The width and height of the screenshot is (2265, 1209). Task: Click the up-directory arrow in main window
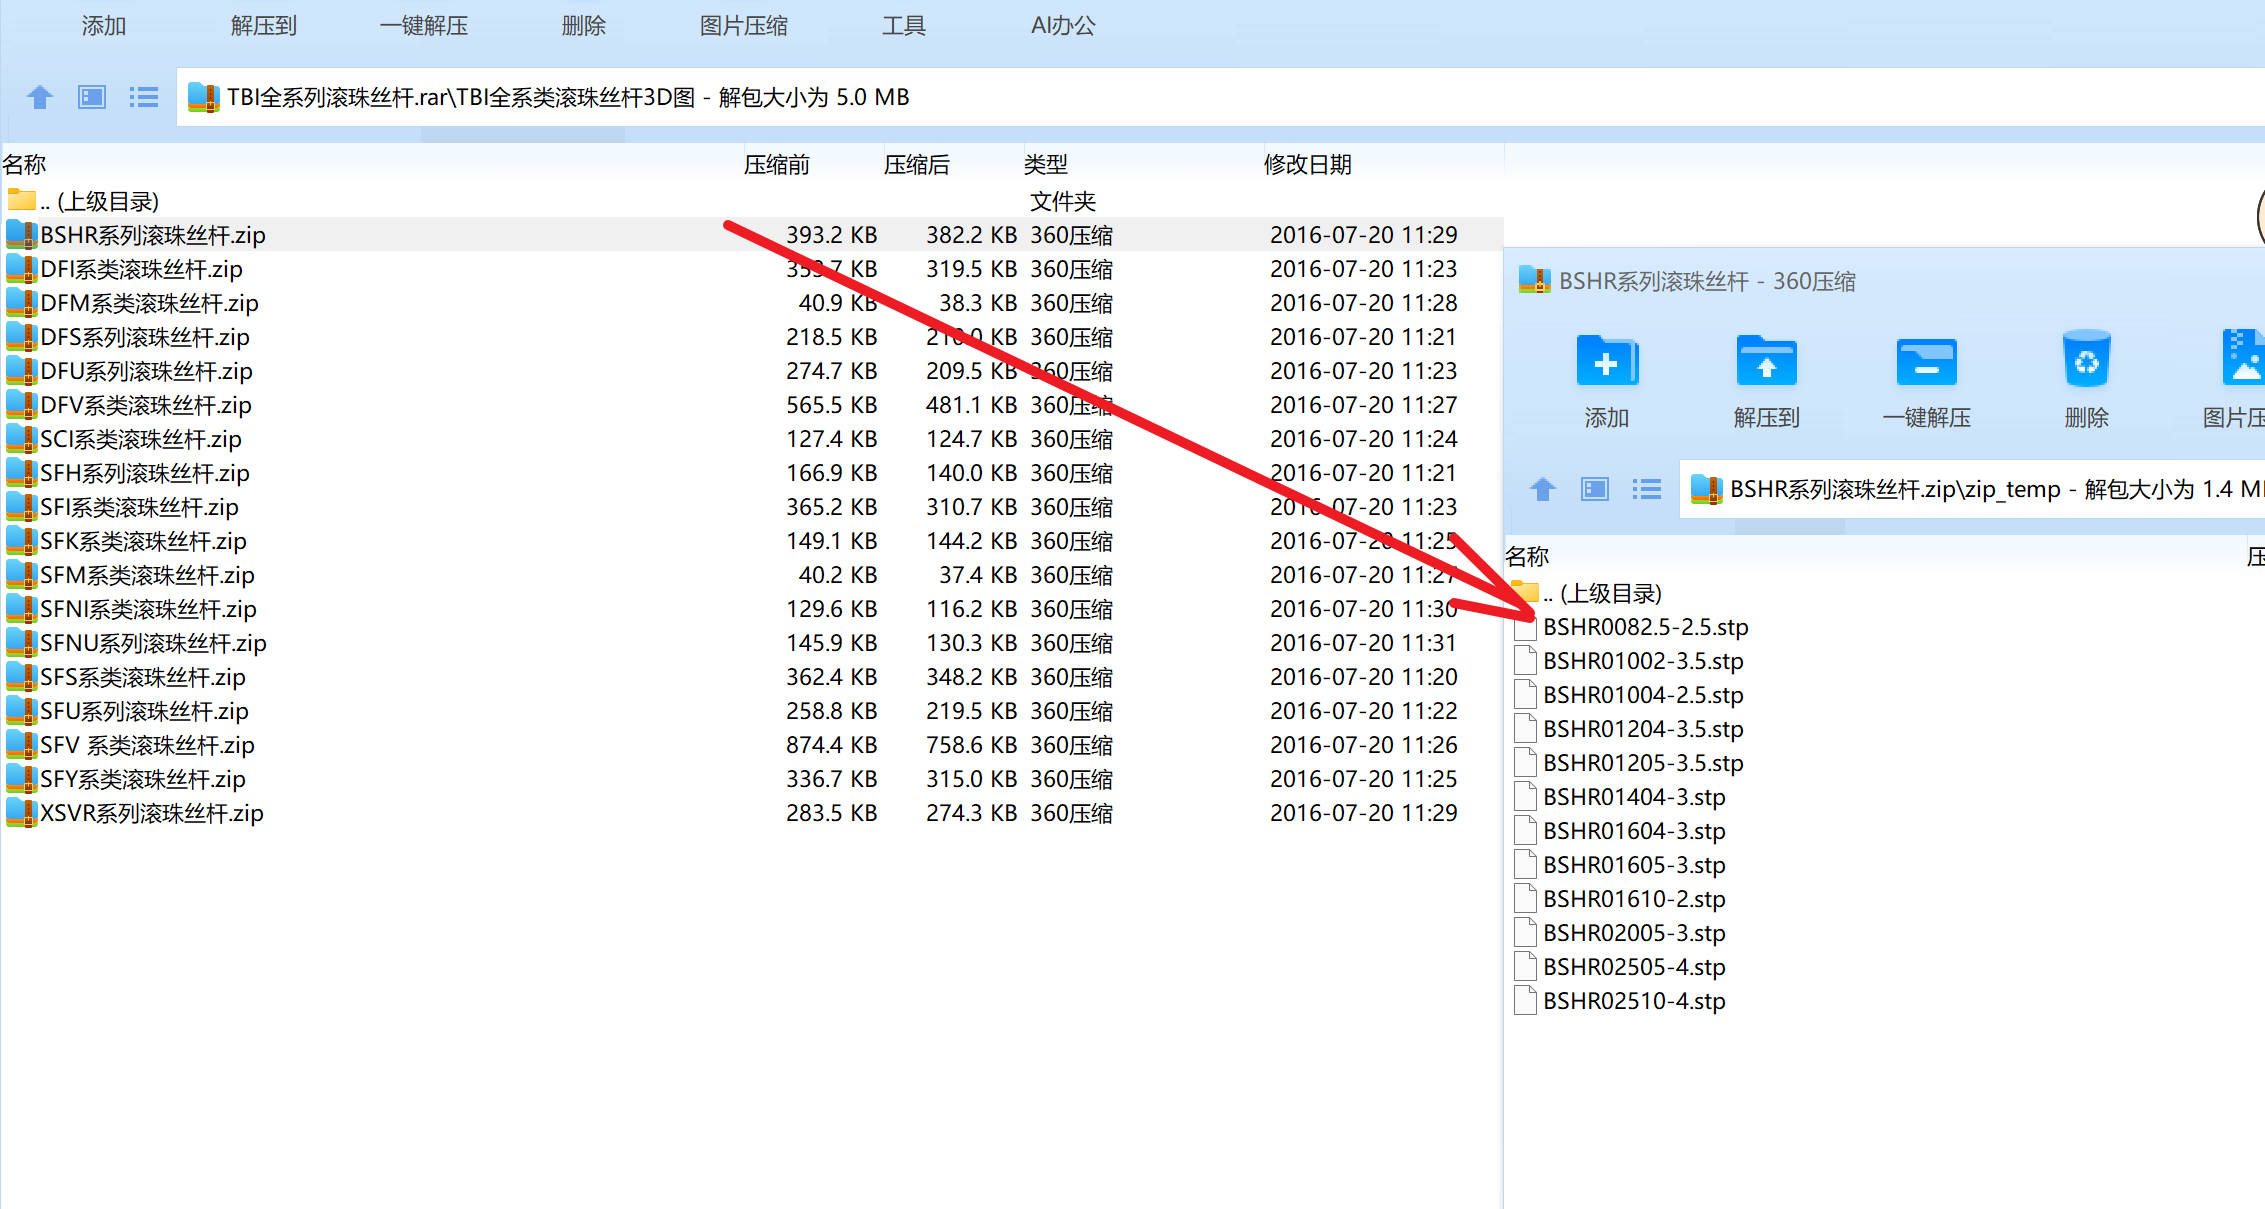(40, 97)
